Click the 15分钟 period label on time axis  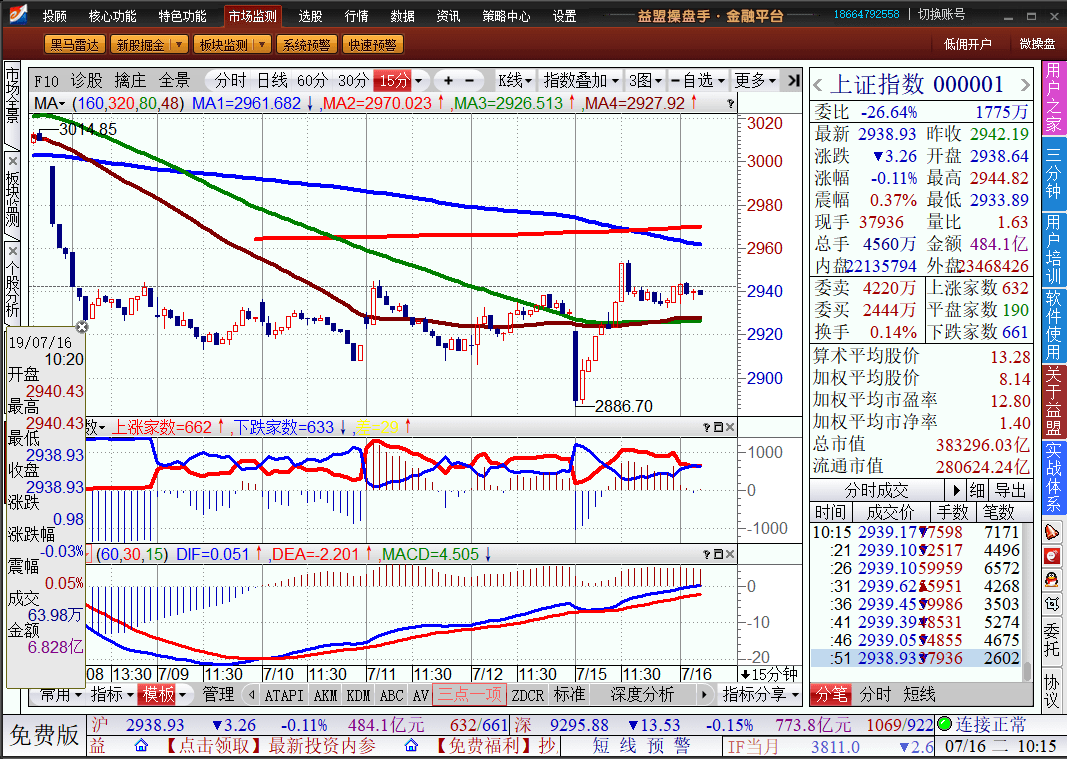(770, 674)
